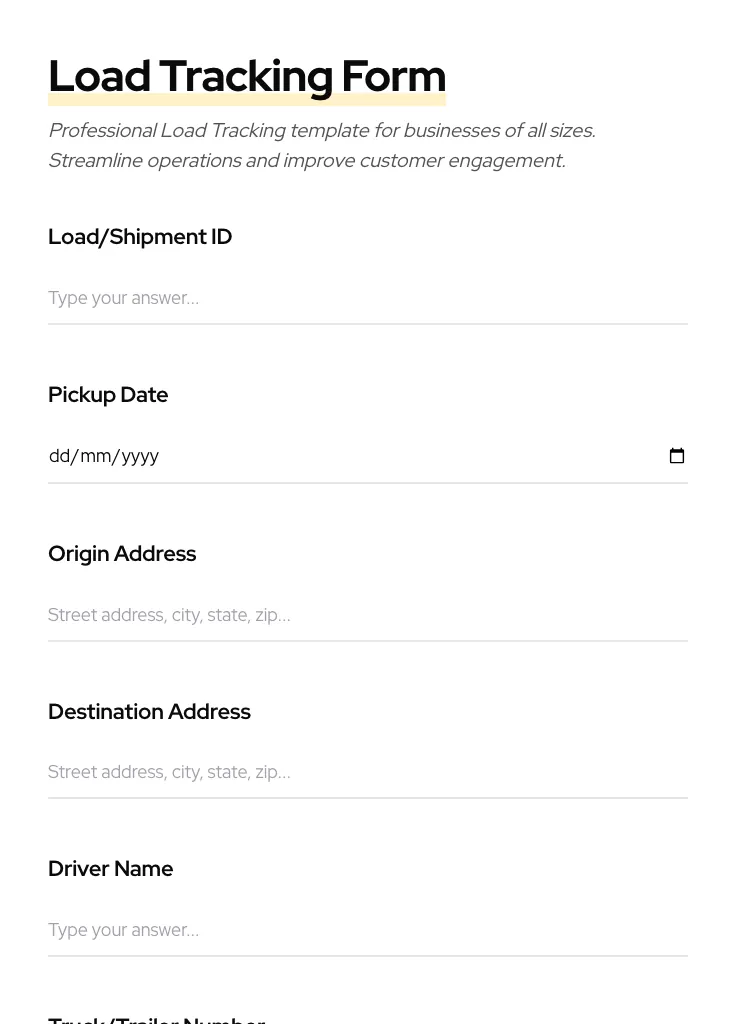Image resolution: width=736 pixels, height=1024 pixels.
Task: Select the Load Tracking Form title text
Action: (x=247, y=75)
